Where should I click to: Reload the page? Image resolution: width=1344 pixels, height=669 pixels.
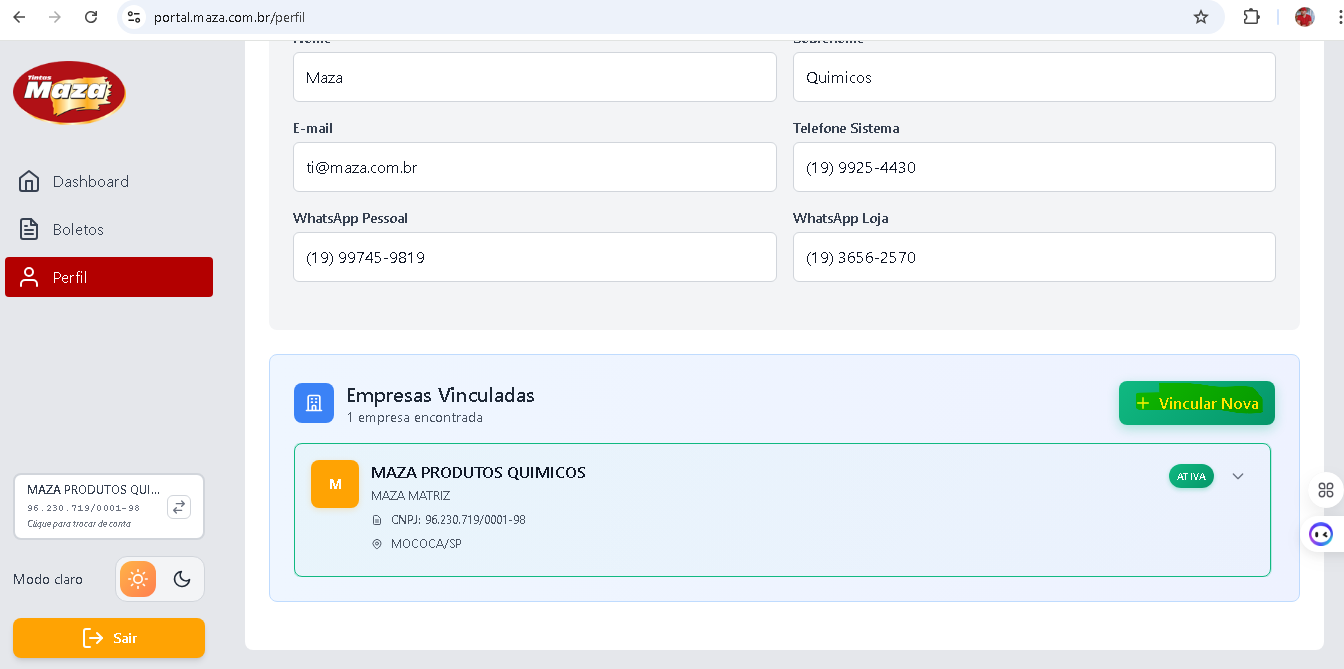pos(91,17)
